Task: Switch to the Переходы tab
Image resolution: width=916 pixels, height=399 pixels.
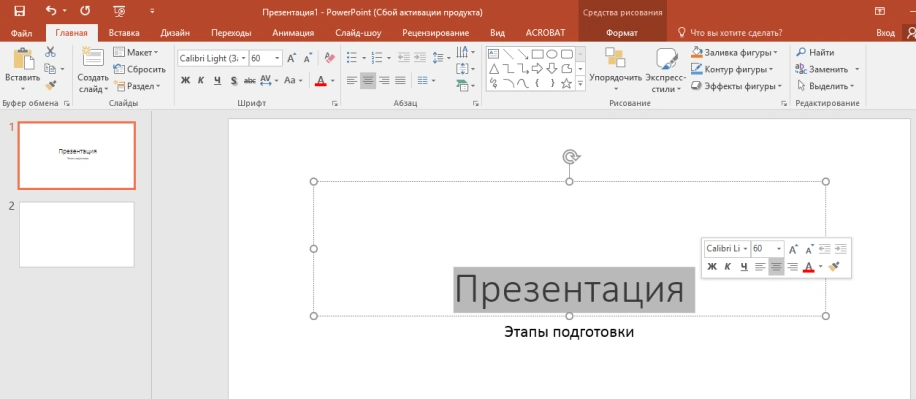Action: click(x=231, y=33)
